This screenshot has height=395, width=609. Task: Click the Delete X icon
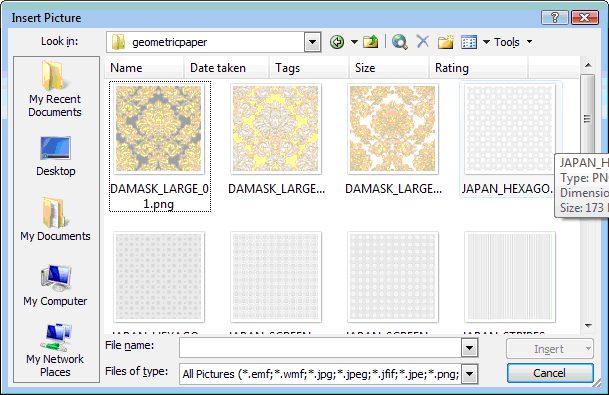[423, 41]
